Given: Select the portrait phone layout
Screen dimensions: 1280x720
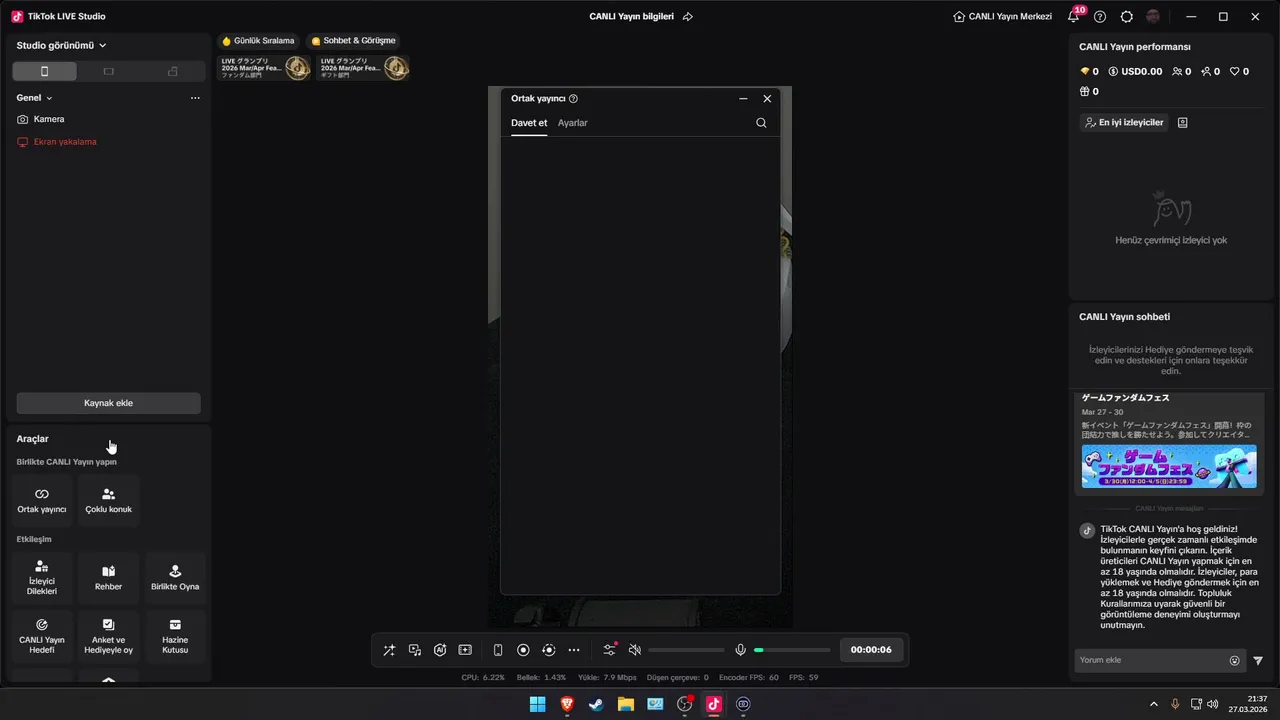Looking at the screenshot, I should [44, 71].
